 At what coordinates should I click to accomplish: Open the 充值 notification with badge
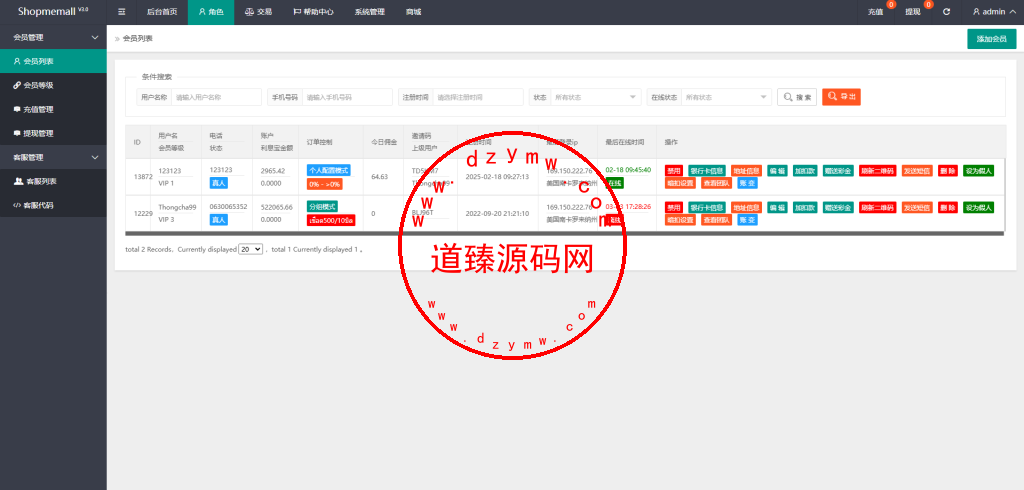pyautogui.click(x=876, y=12)
